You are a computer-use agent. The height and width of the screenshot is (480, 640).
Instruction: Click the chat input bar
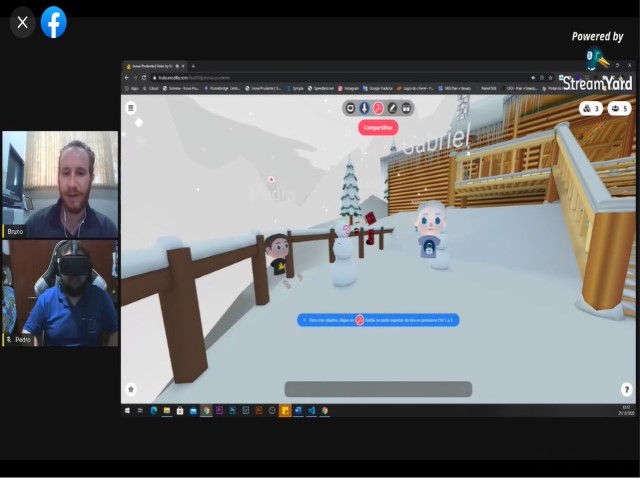(x=378, y=389)
